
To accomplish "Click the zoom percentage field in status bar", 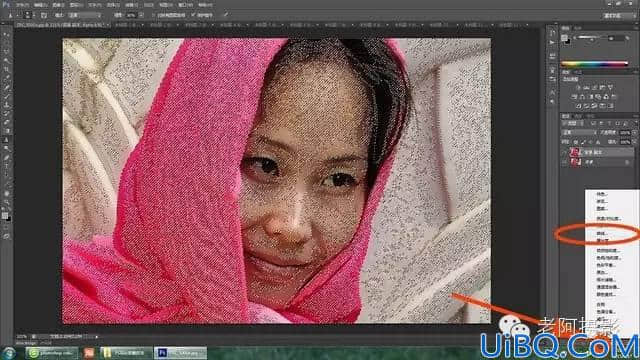I will point(21,337).
